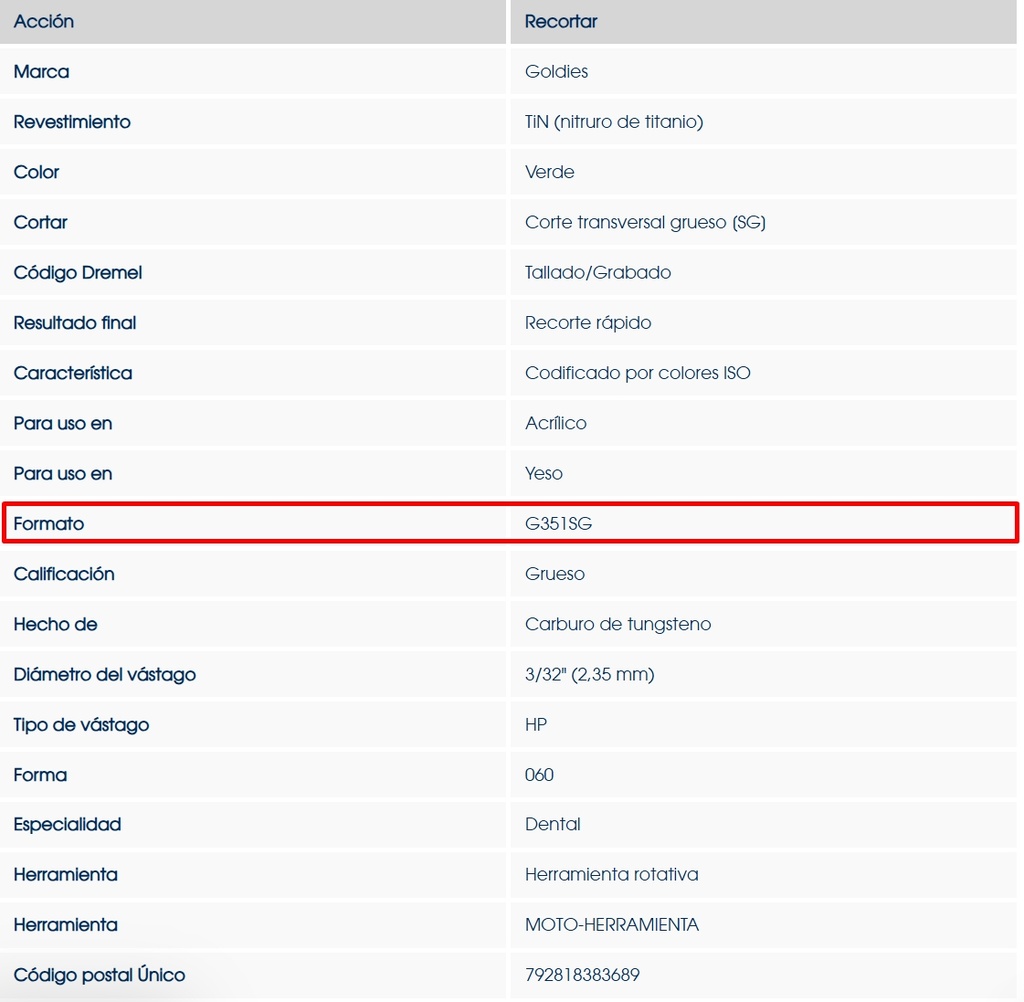Select the Dental specialty value
Image resolution: width=1024 pixels, height=1002 pixels.
point(553,824)
